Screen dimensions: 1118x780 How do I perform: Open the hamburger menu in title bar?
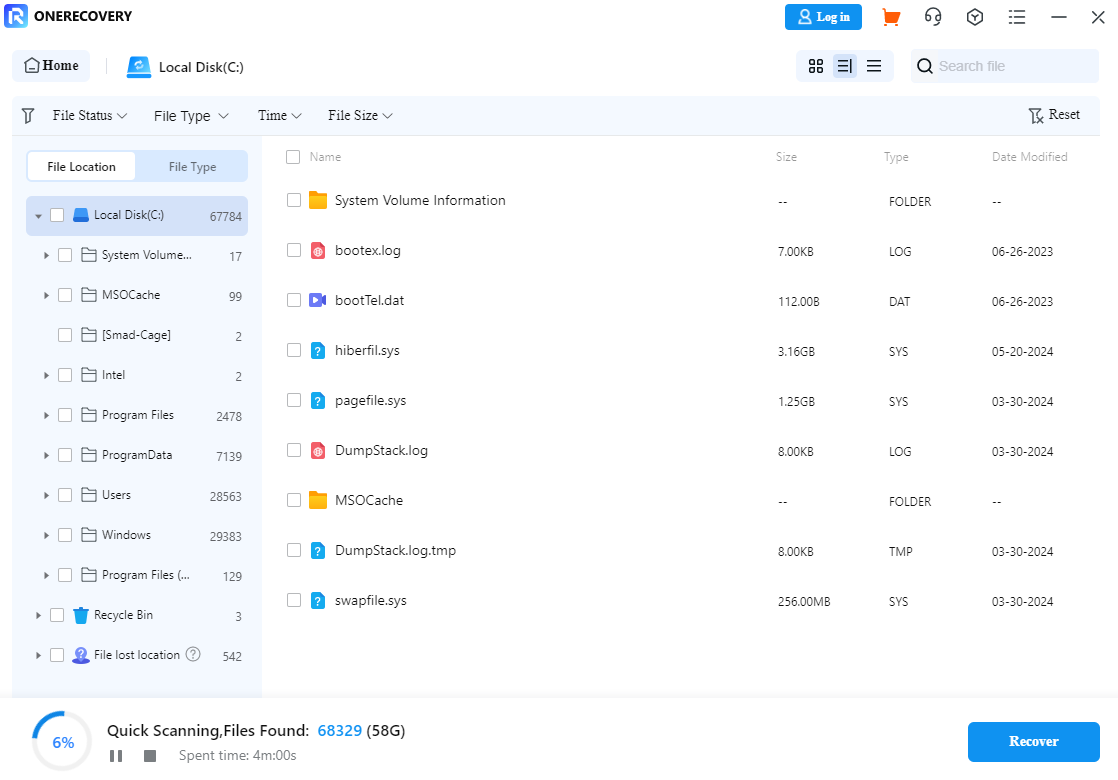click(x=1017, y=17)
